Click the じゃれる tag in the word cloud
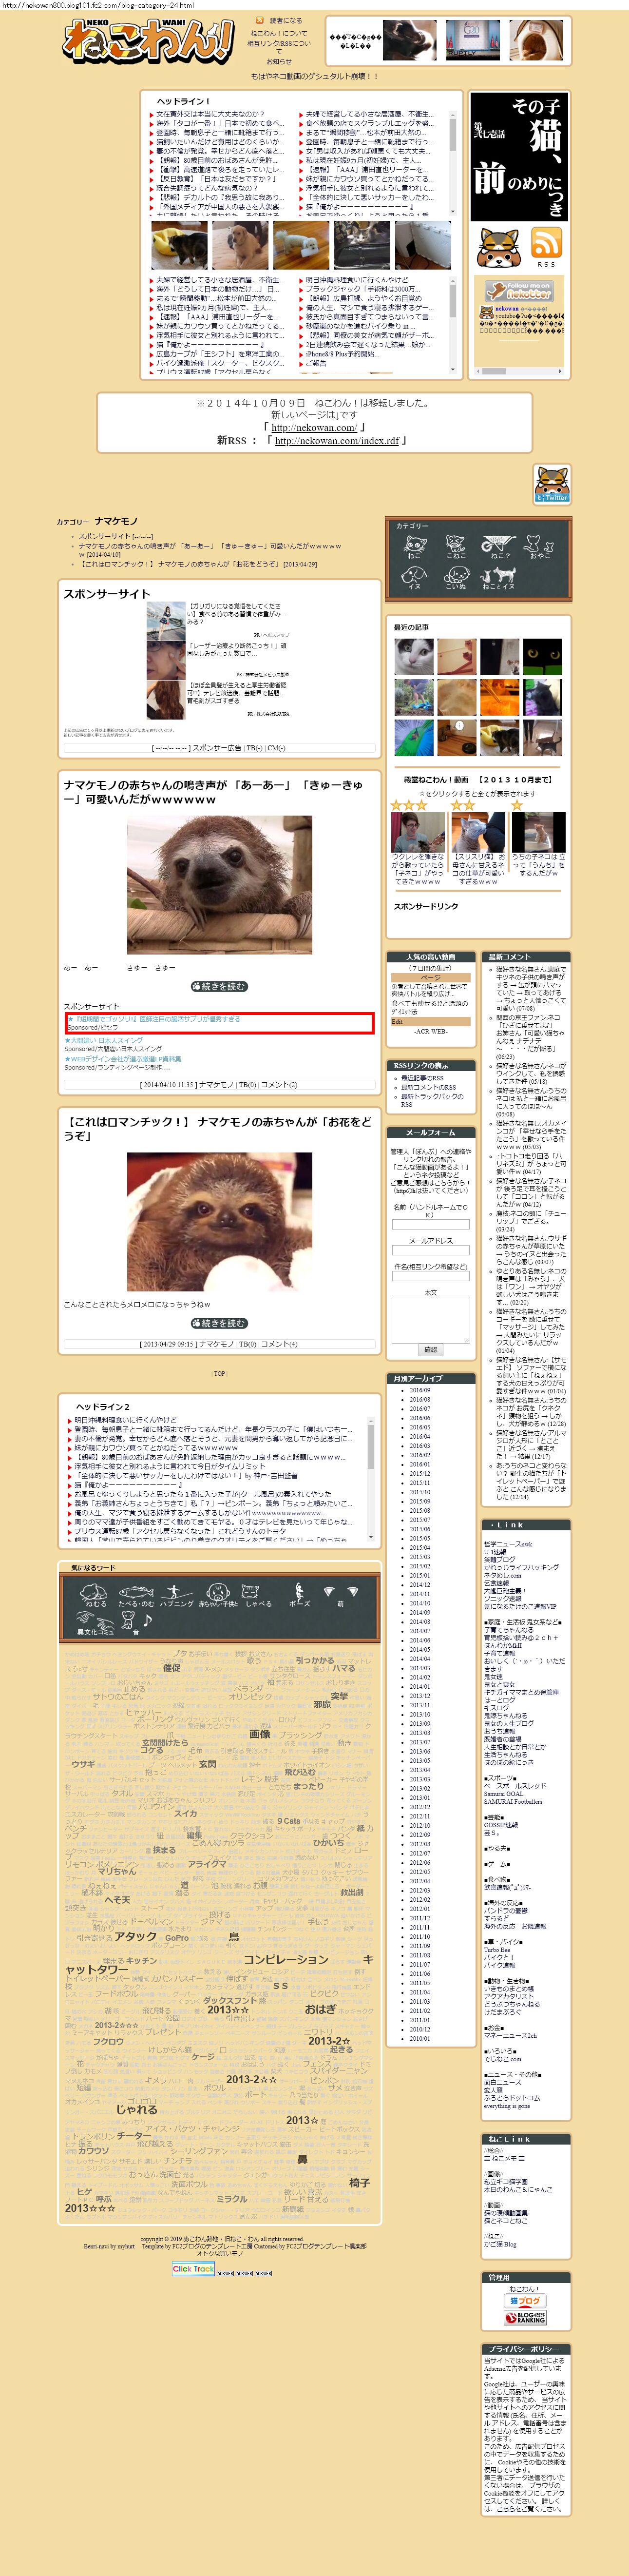Image resolution: width=629 pixels, height=2576 pixels. click(x=136, y=2109)
